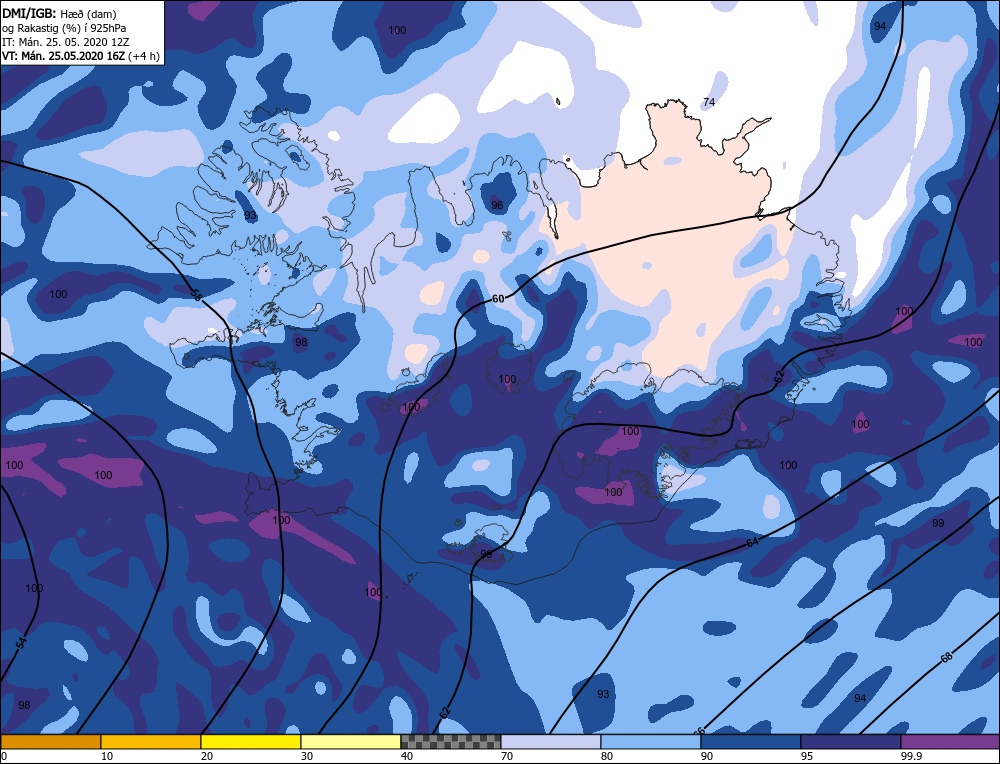
Task: Click the humidity value '74' on the map
Action: click(x=709, y=102)
